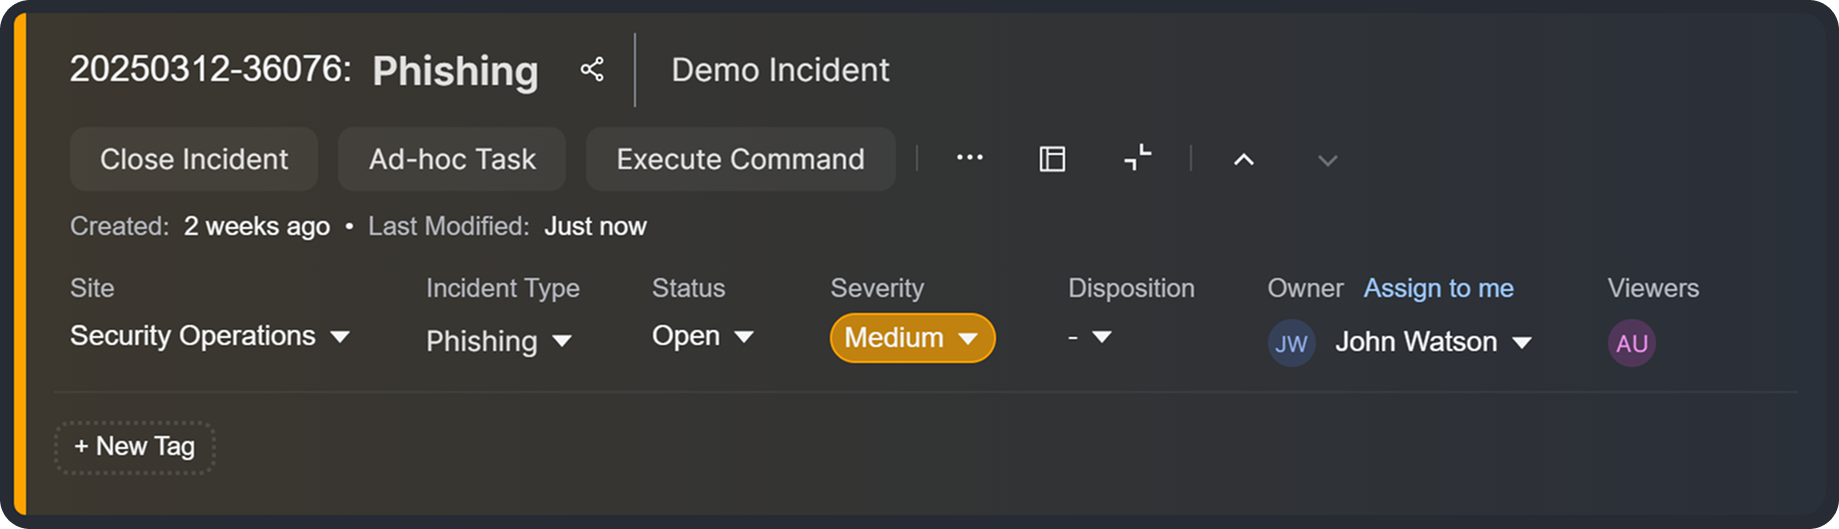This screenshot has width=1839, height=529.
Task: Open the Security Operations site dropdown
Action: tap(210, 337)
